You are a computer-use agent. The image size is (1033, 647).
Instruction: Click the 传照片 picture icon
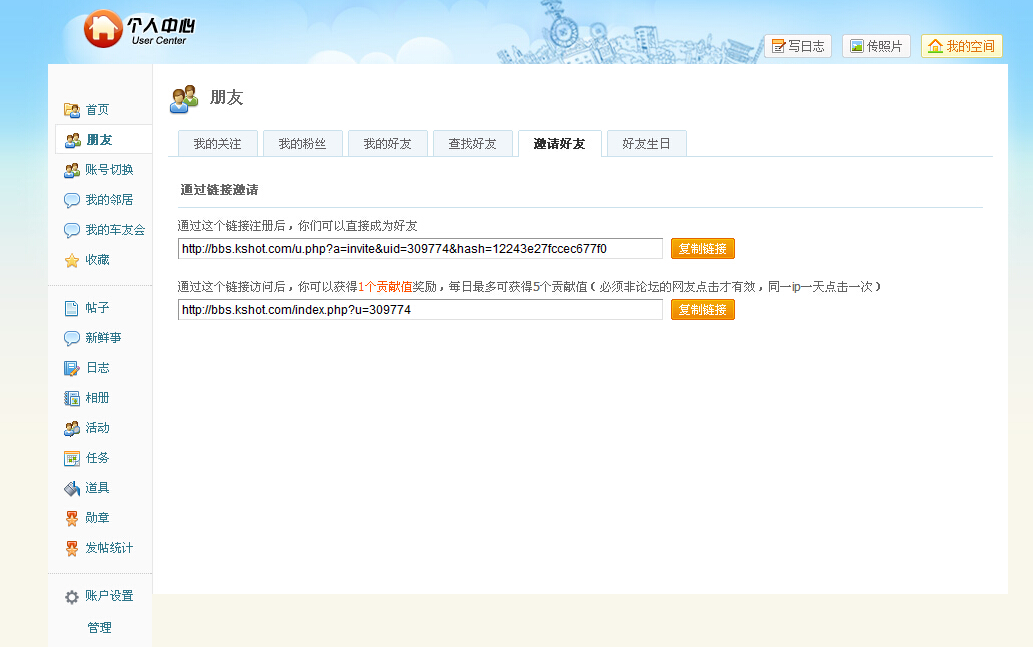(856, 46)
